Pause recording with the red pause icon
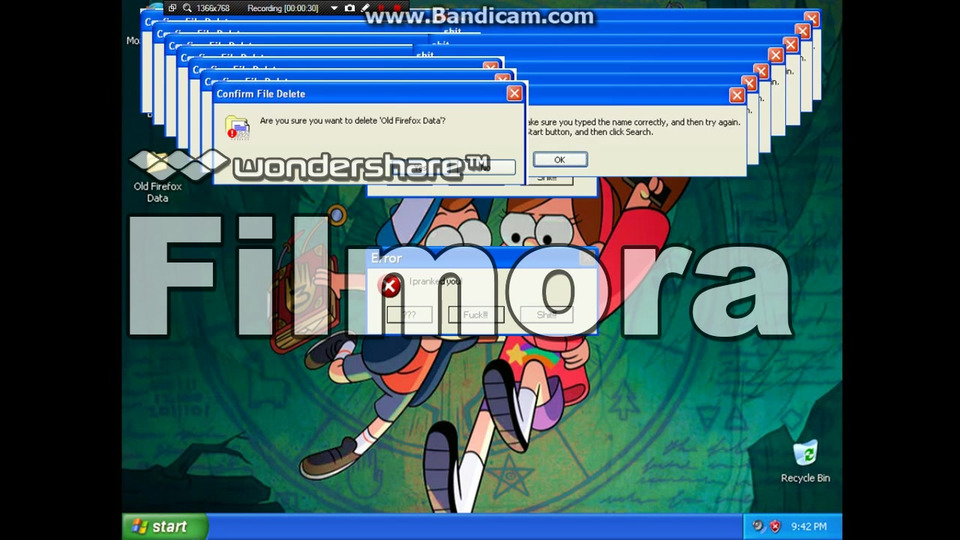This screenshot has height=540, width=960. pos(381,8)
